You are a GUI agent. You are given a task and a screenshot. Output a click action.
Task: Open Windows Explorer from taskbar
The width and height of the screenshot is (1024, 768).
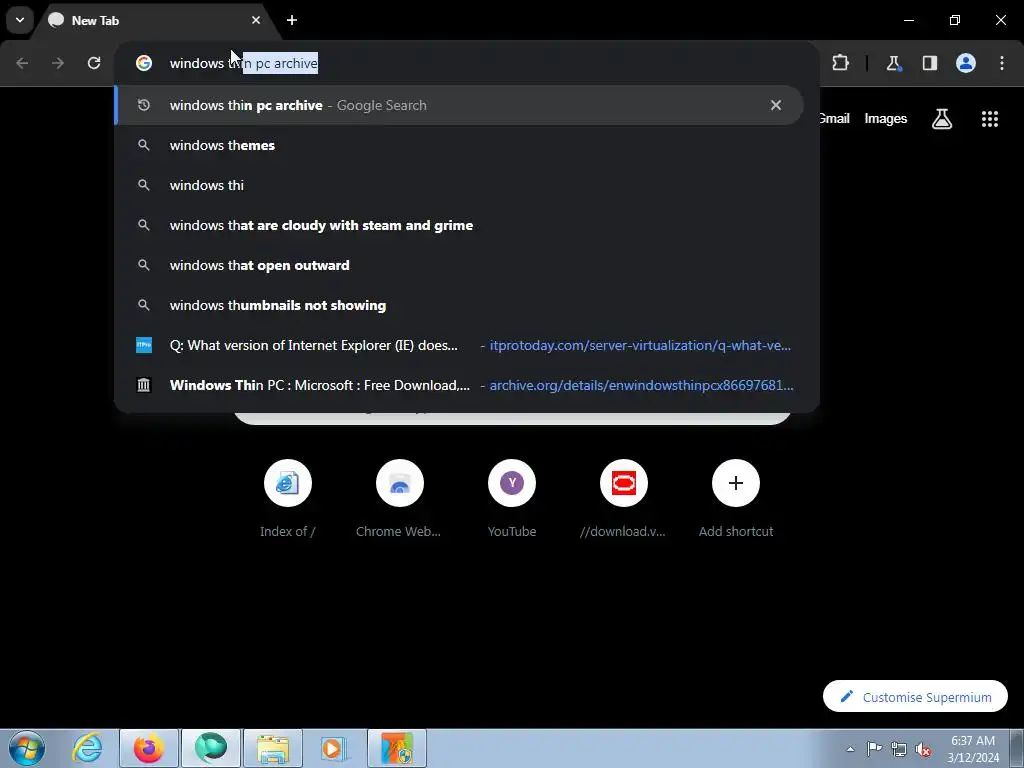(273, 748)
